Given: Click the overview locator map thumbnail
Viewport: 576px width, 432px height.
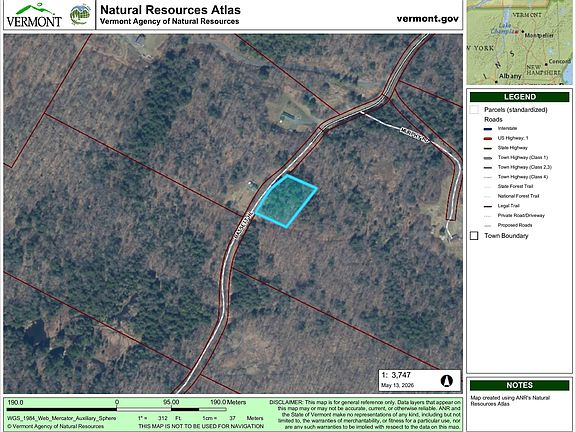Looking at the screenshot, I should (519, 42).
